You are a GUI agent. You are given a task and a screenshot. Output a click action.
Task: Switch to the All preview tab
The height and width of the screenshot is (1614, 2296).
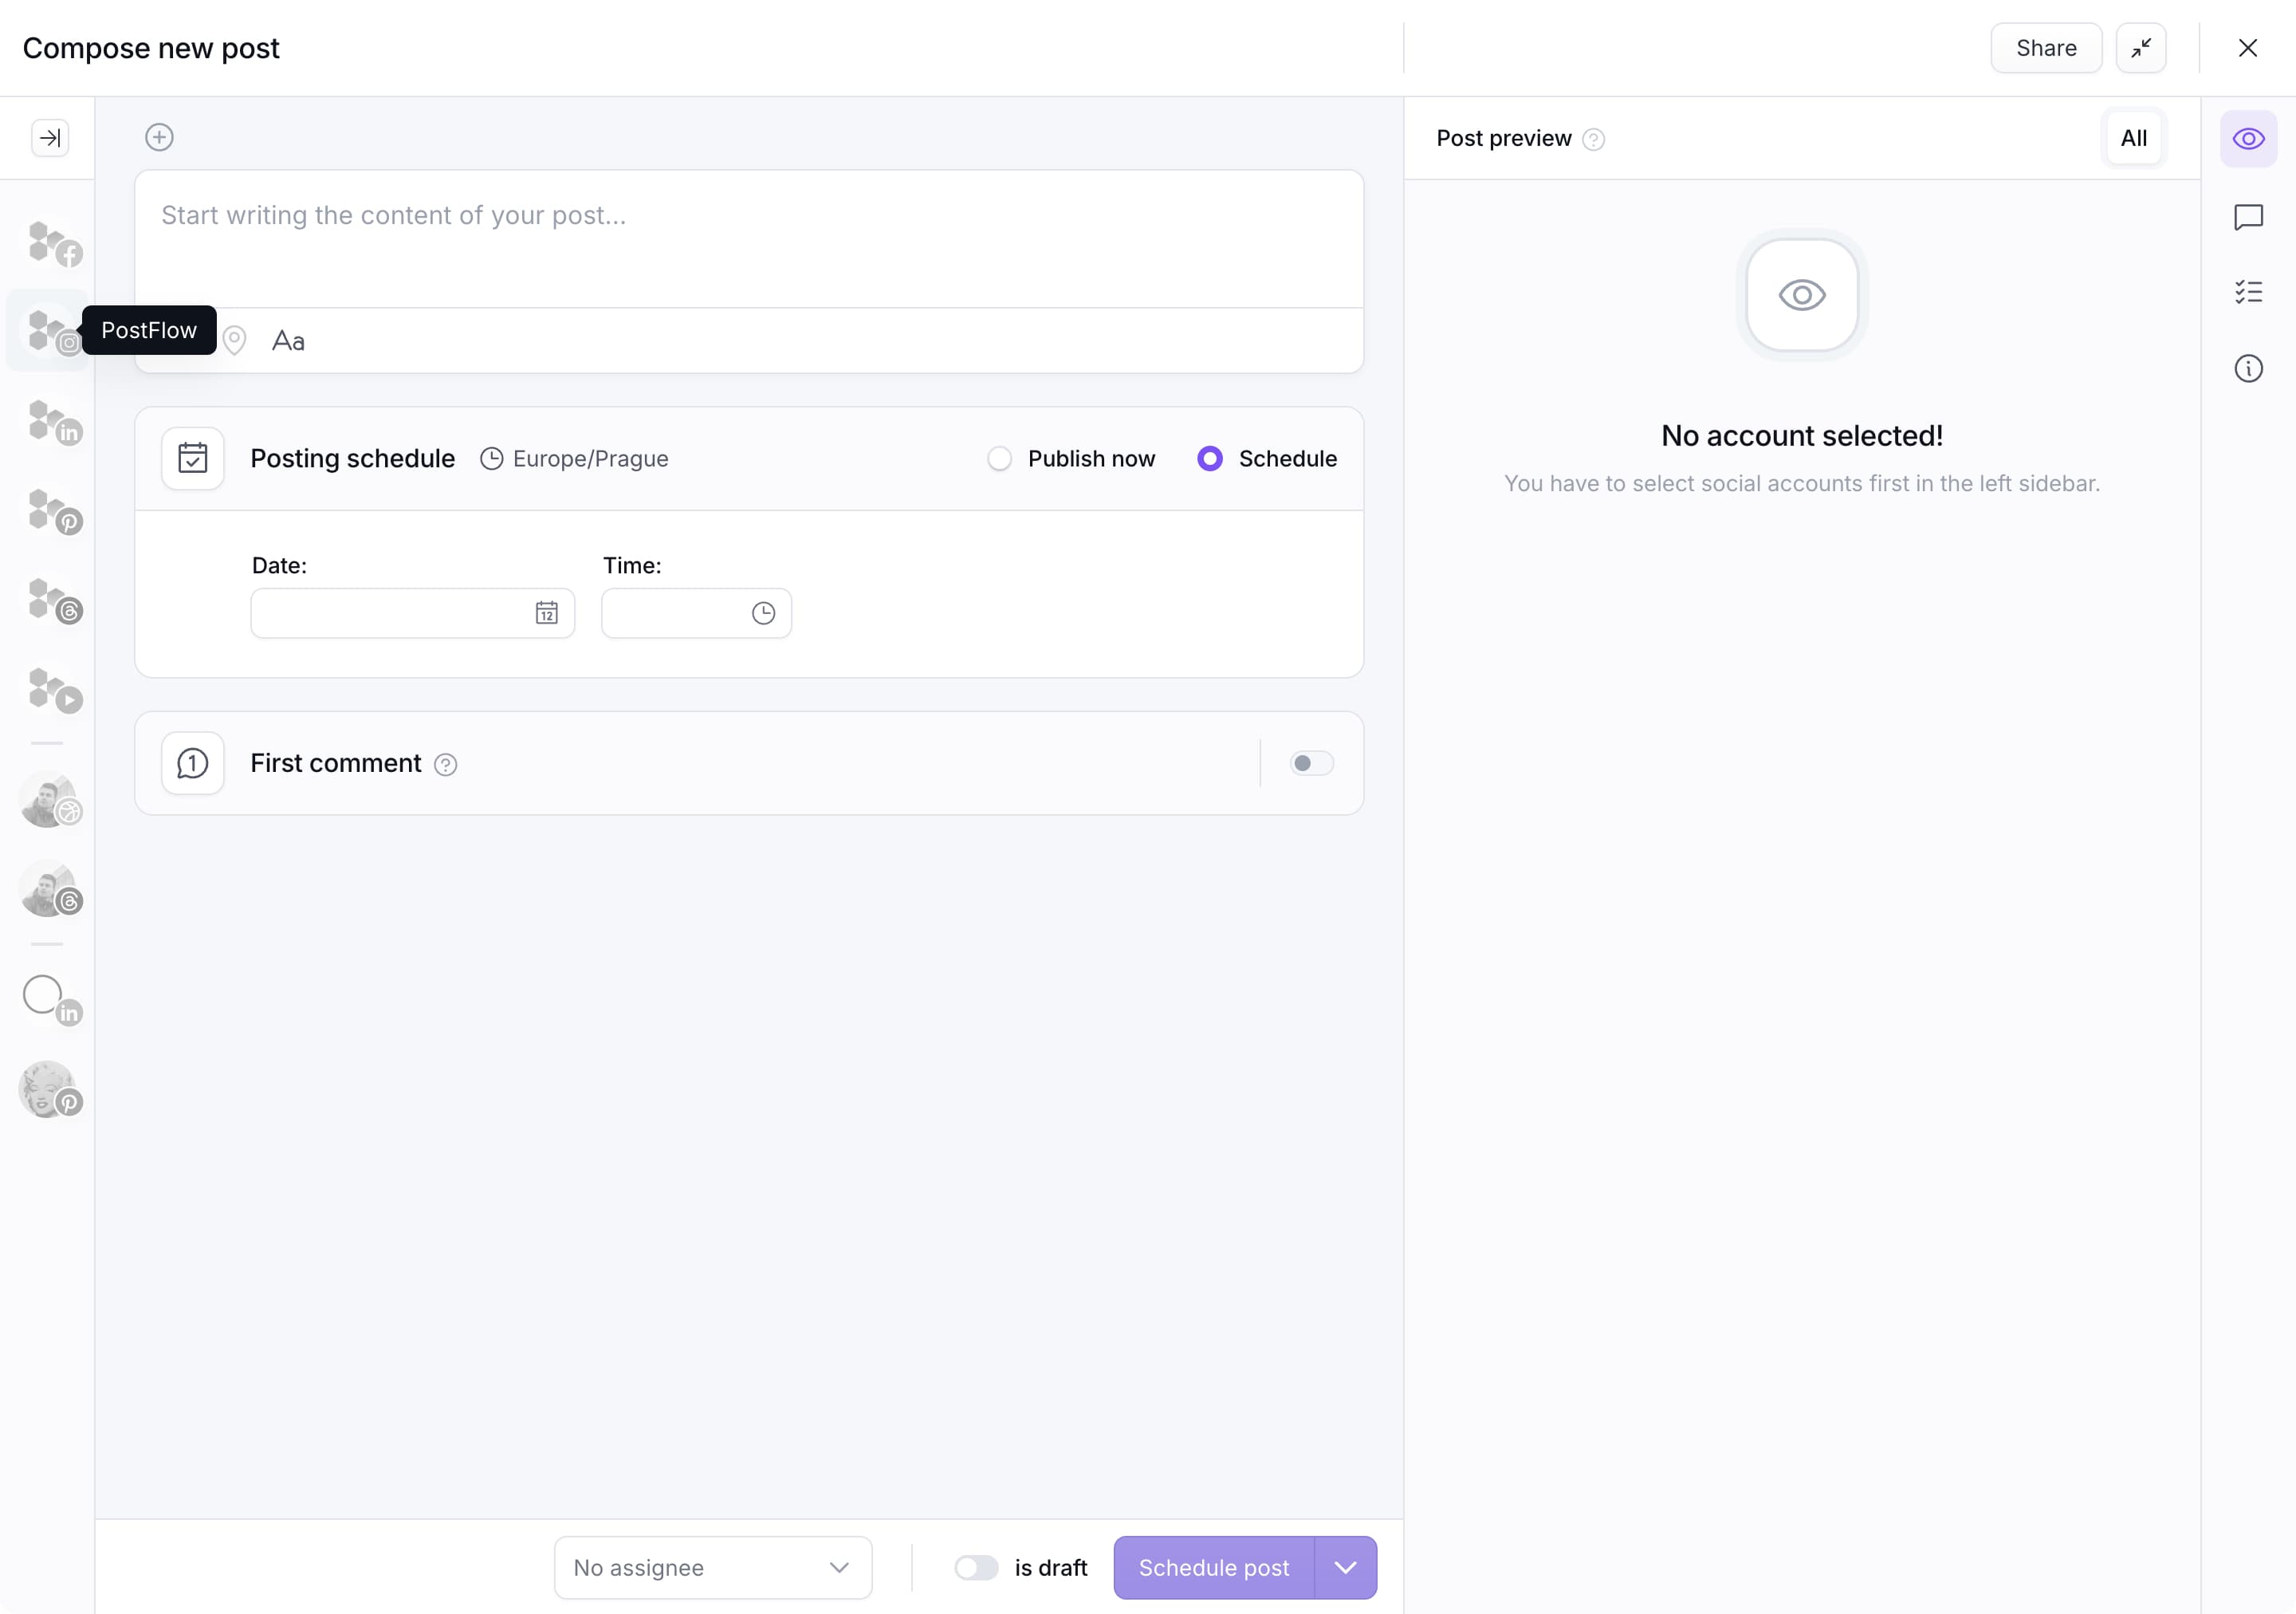coord(2132,138)
